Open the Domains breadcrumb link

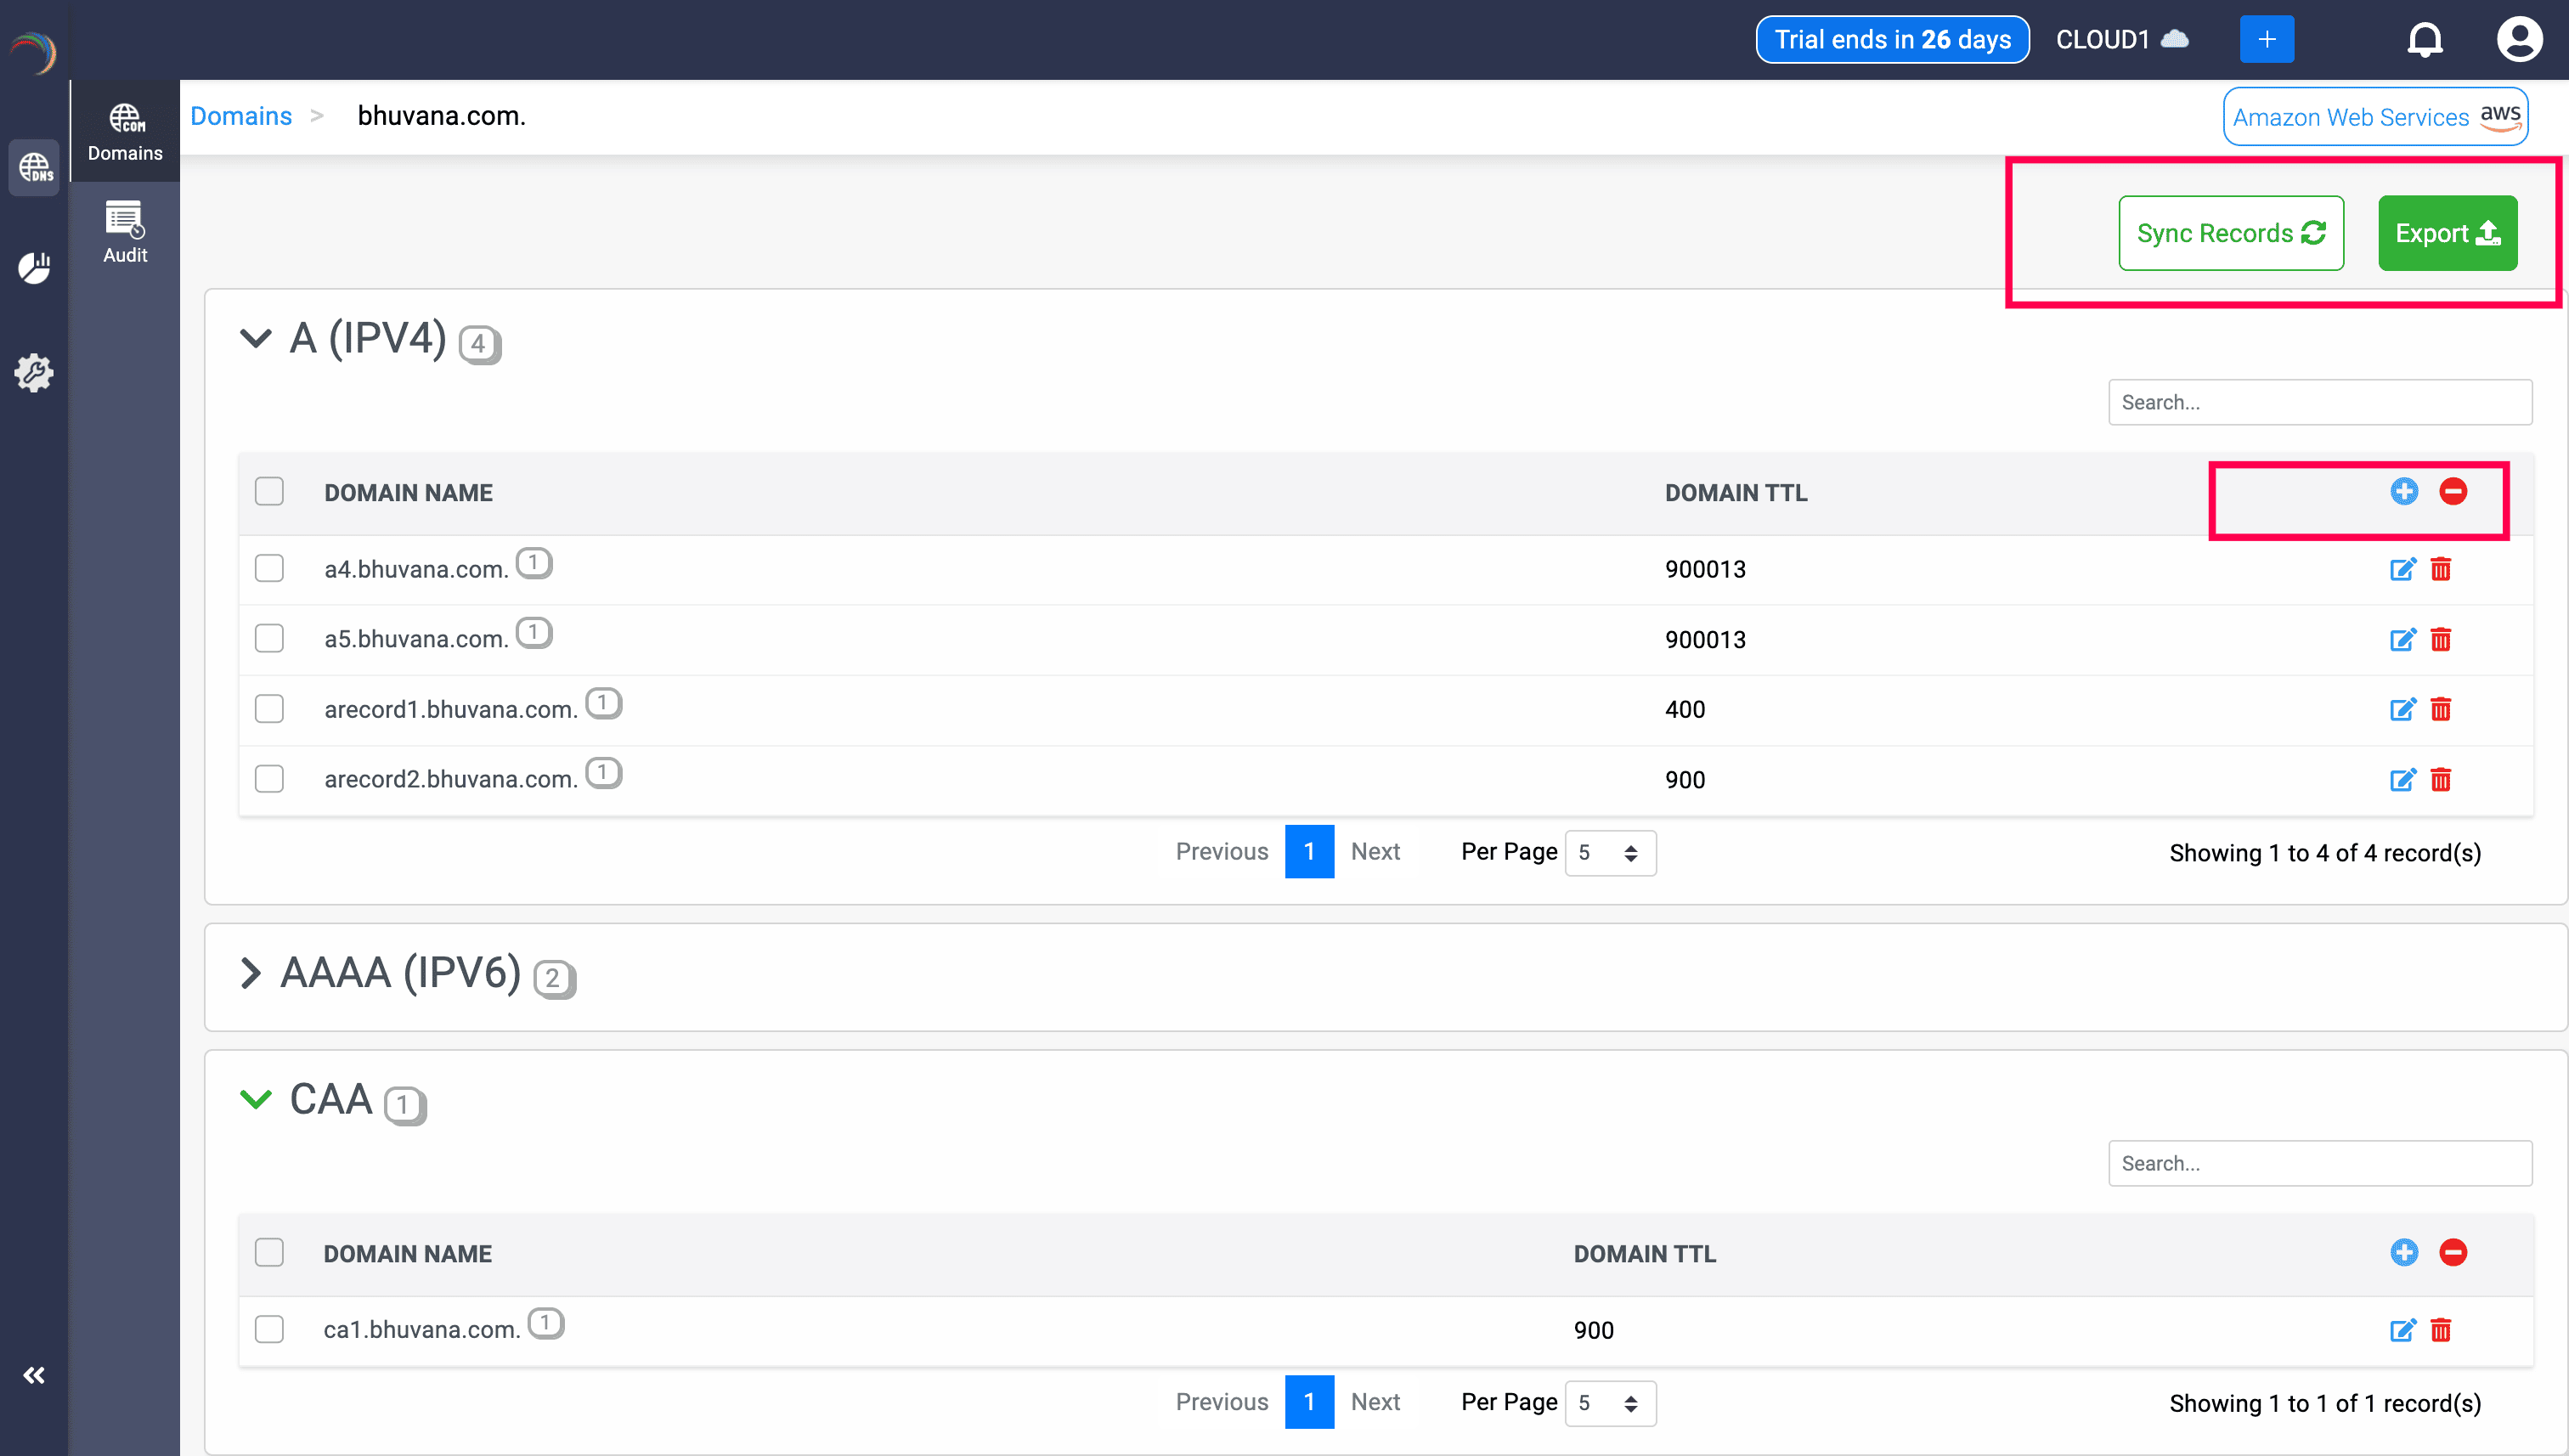click(240, 115)
